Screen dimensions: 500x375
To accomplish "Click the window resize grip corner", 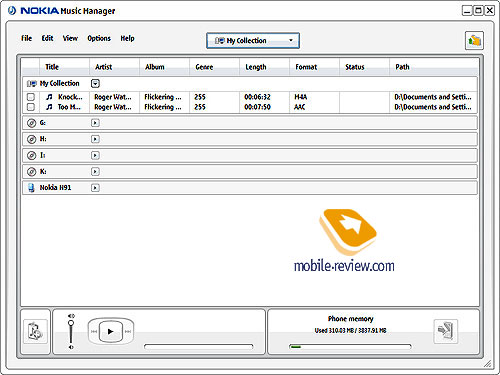I will point(488,364).
